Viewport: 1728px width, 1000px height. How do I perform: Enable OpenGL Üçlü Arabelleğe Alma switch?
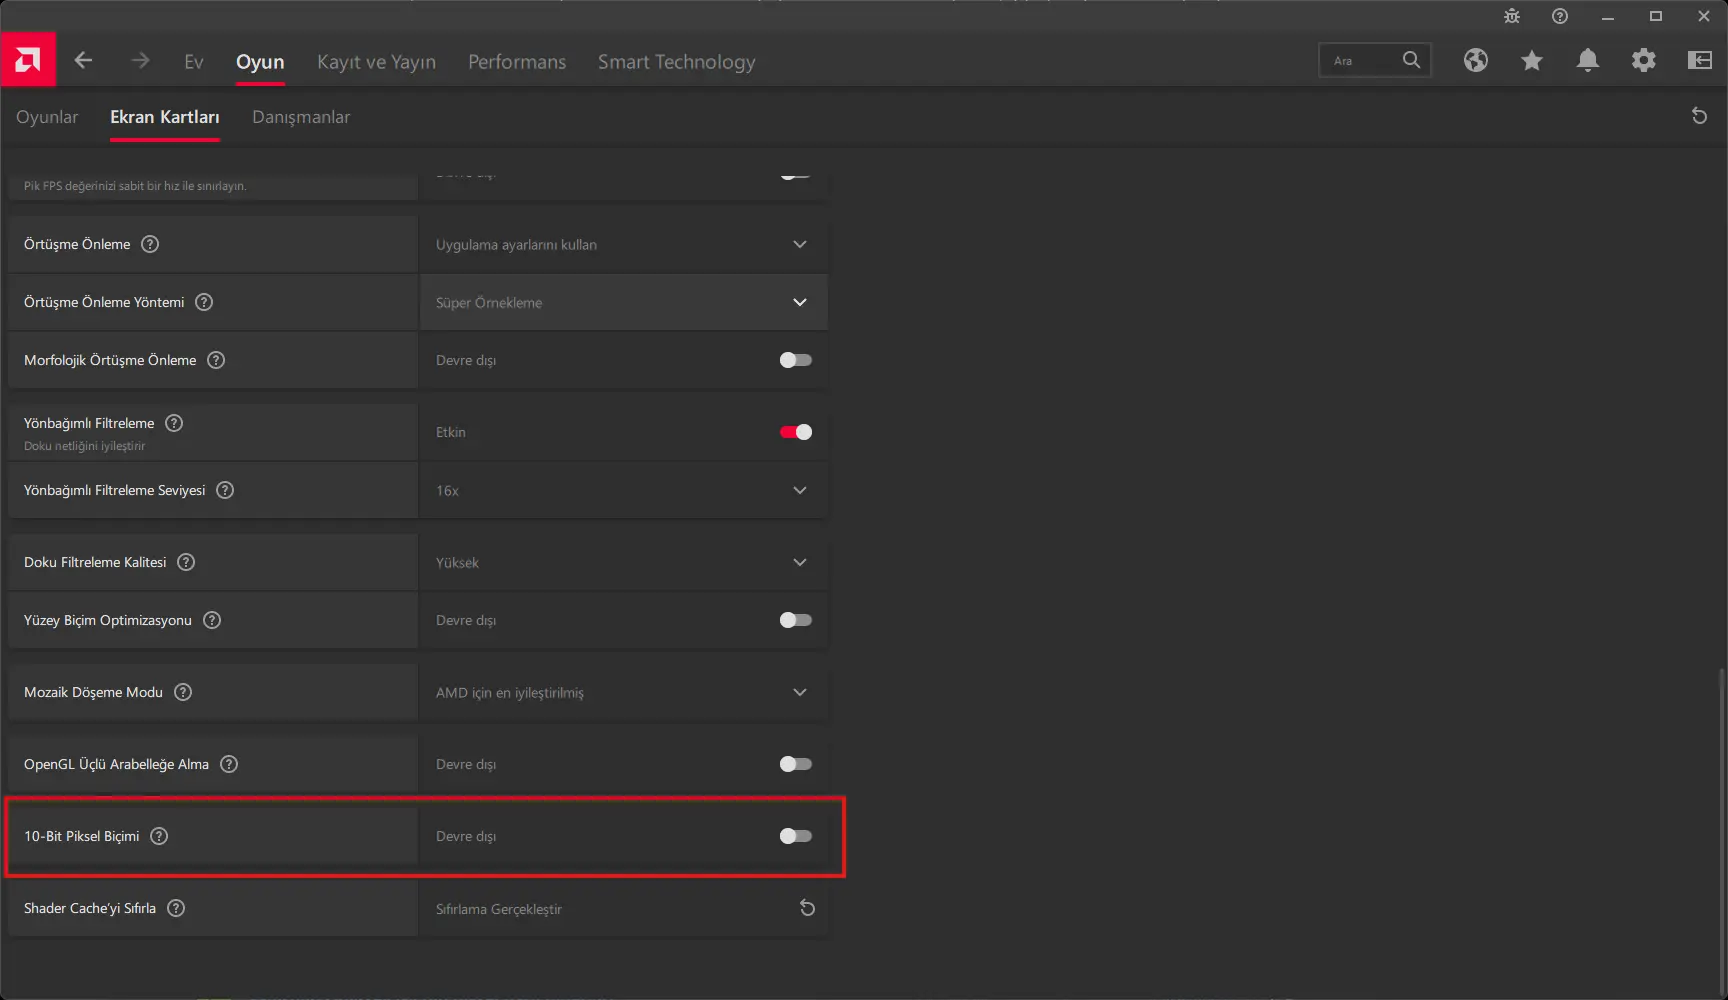pyautogui.click(x=796, y=764)
